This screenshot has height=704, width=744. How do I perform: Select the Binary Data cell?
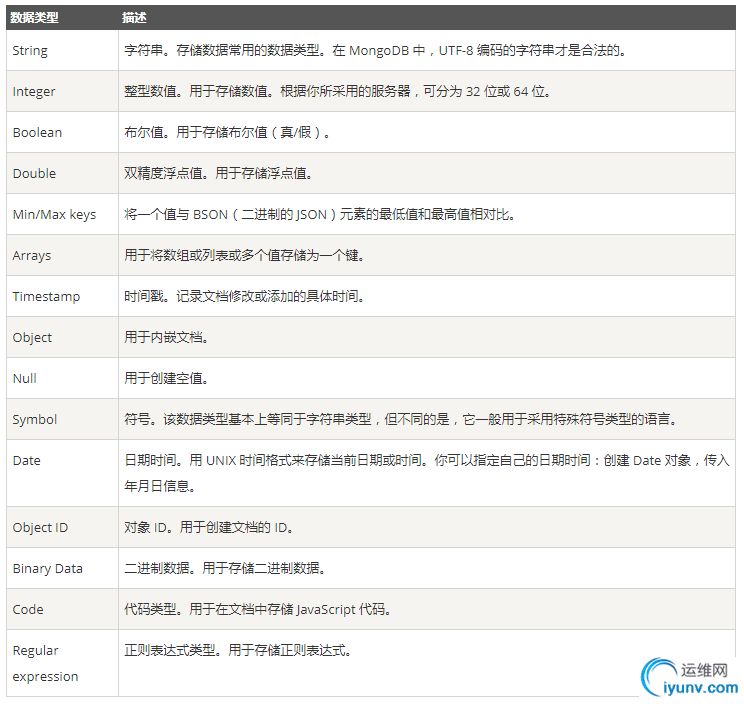pyautogui.click(x=62, y=568)
